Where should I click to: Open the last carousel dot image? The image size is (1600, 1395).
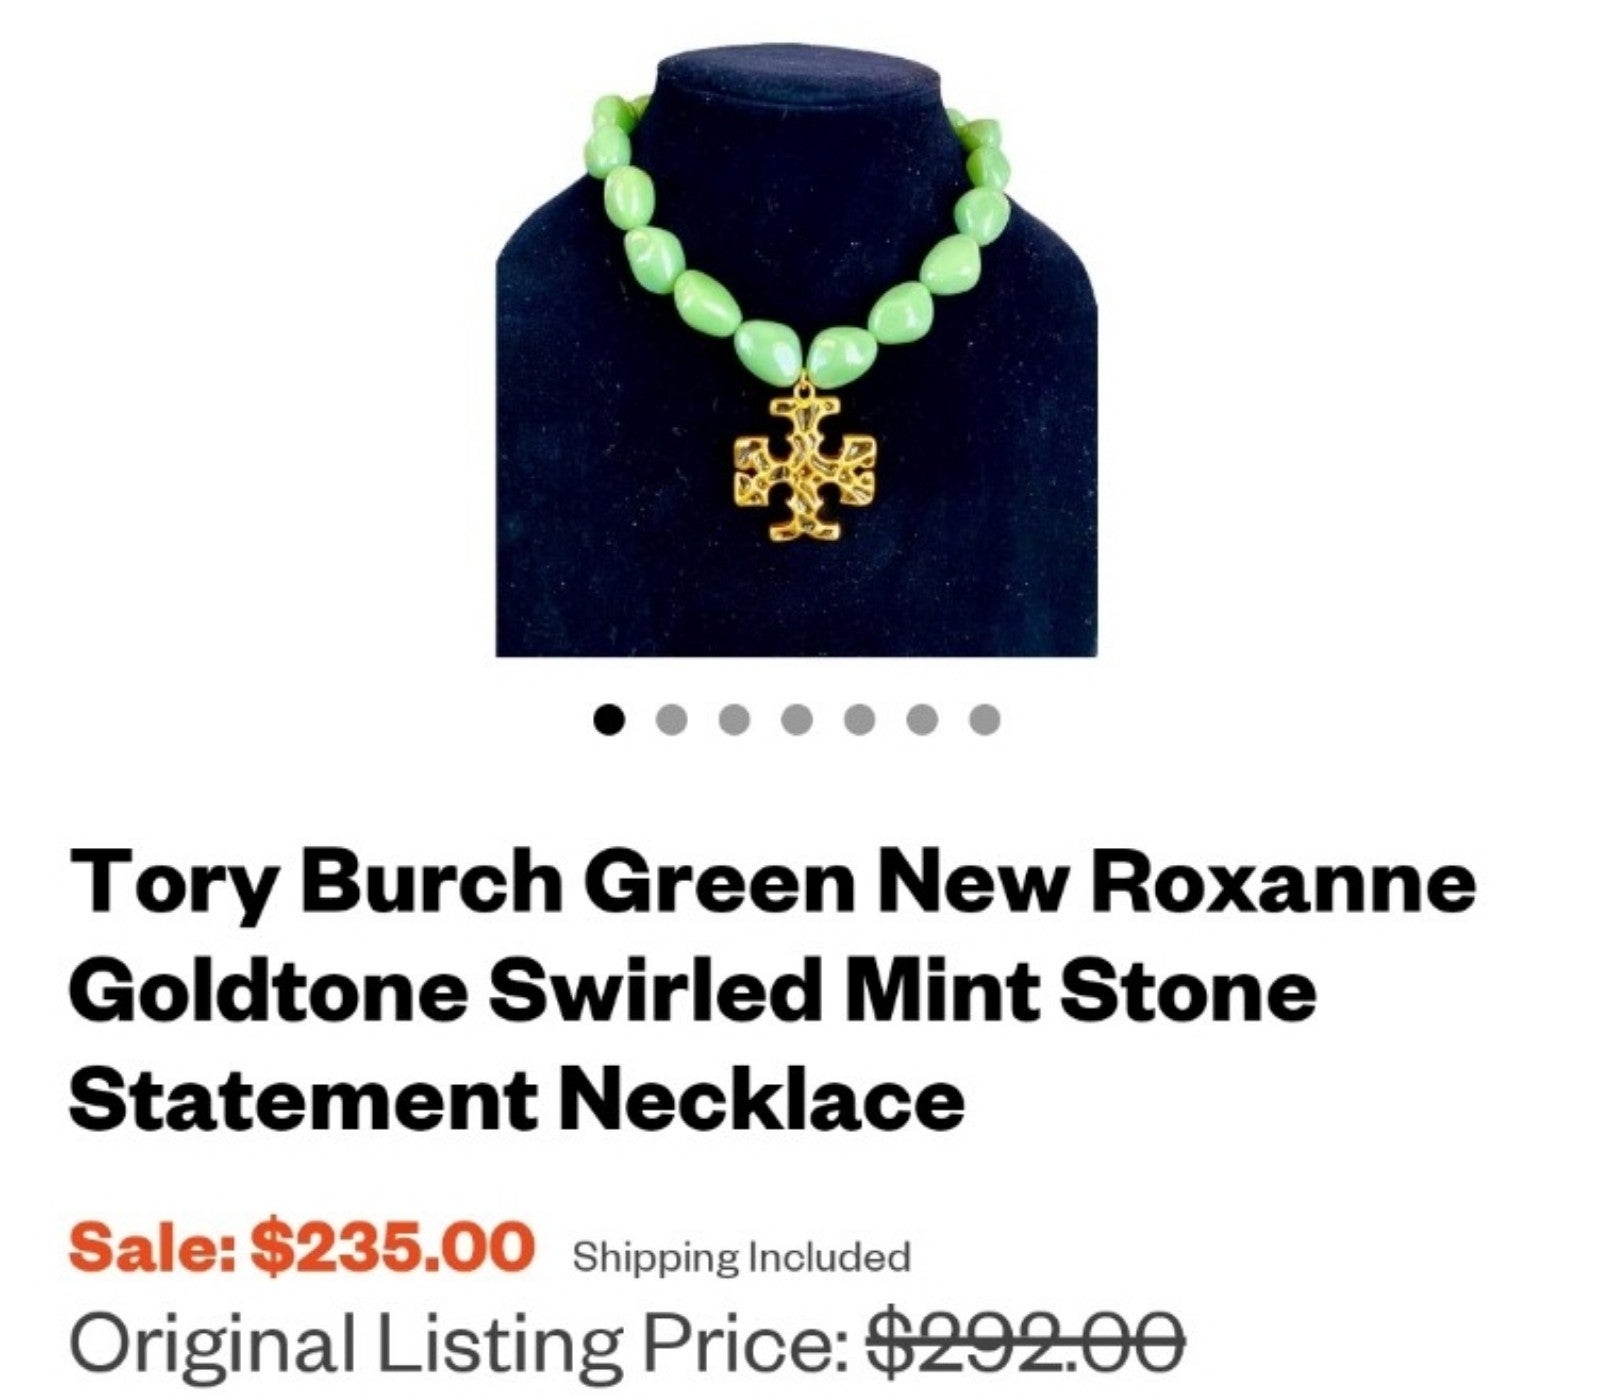click(x=985, y=719)
